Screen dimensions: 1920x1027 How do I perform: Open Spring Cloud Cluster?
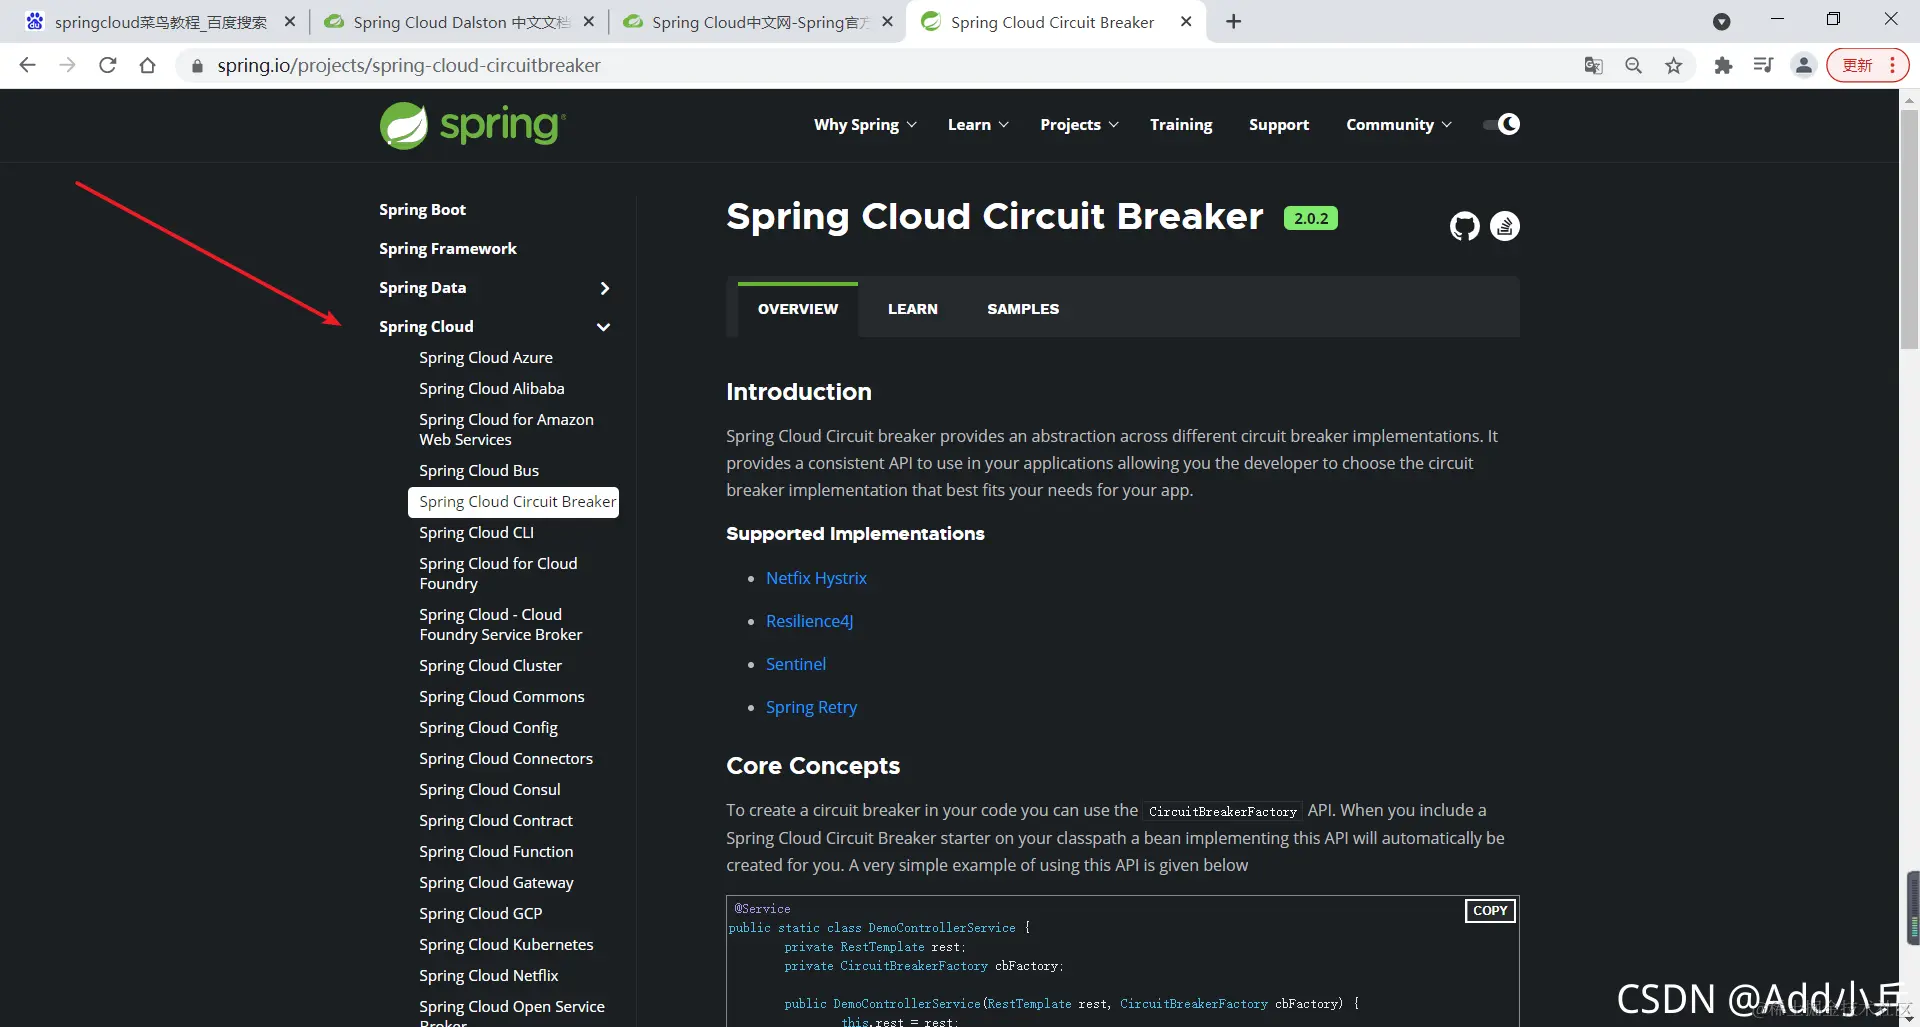(490, 666)
